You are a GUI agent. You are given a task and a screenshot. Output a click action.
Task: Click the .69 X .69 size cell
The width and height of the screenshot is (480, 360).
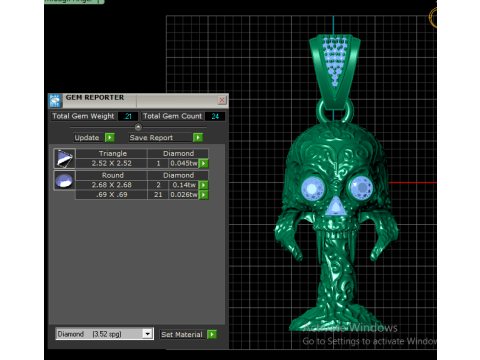click(112, 195)
